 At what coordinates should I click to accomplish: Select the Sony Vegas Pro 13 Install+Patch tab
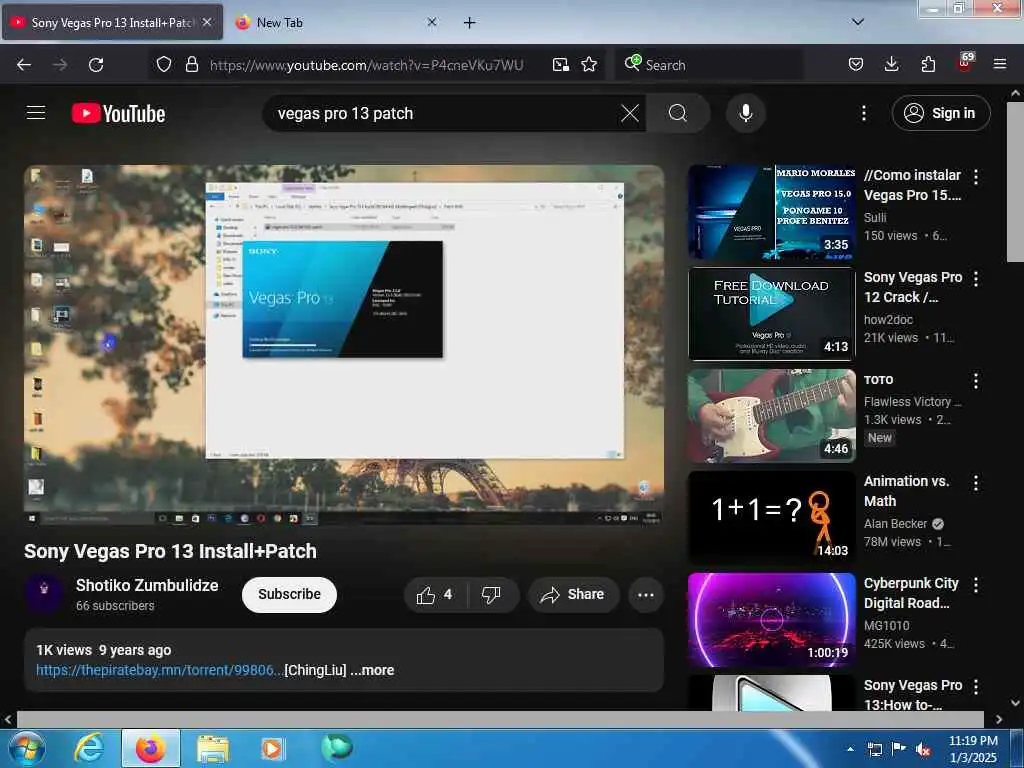[x=113, y=22]
